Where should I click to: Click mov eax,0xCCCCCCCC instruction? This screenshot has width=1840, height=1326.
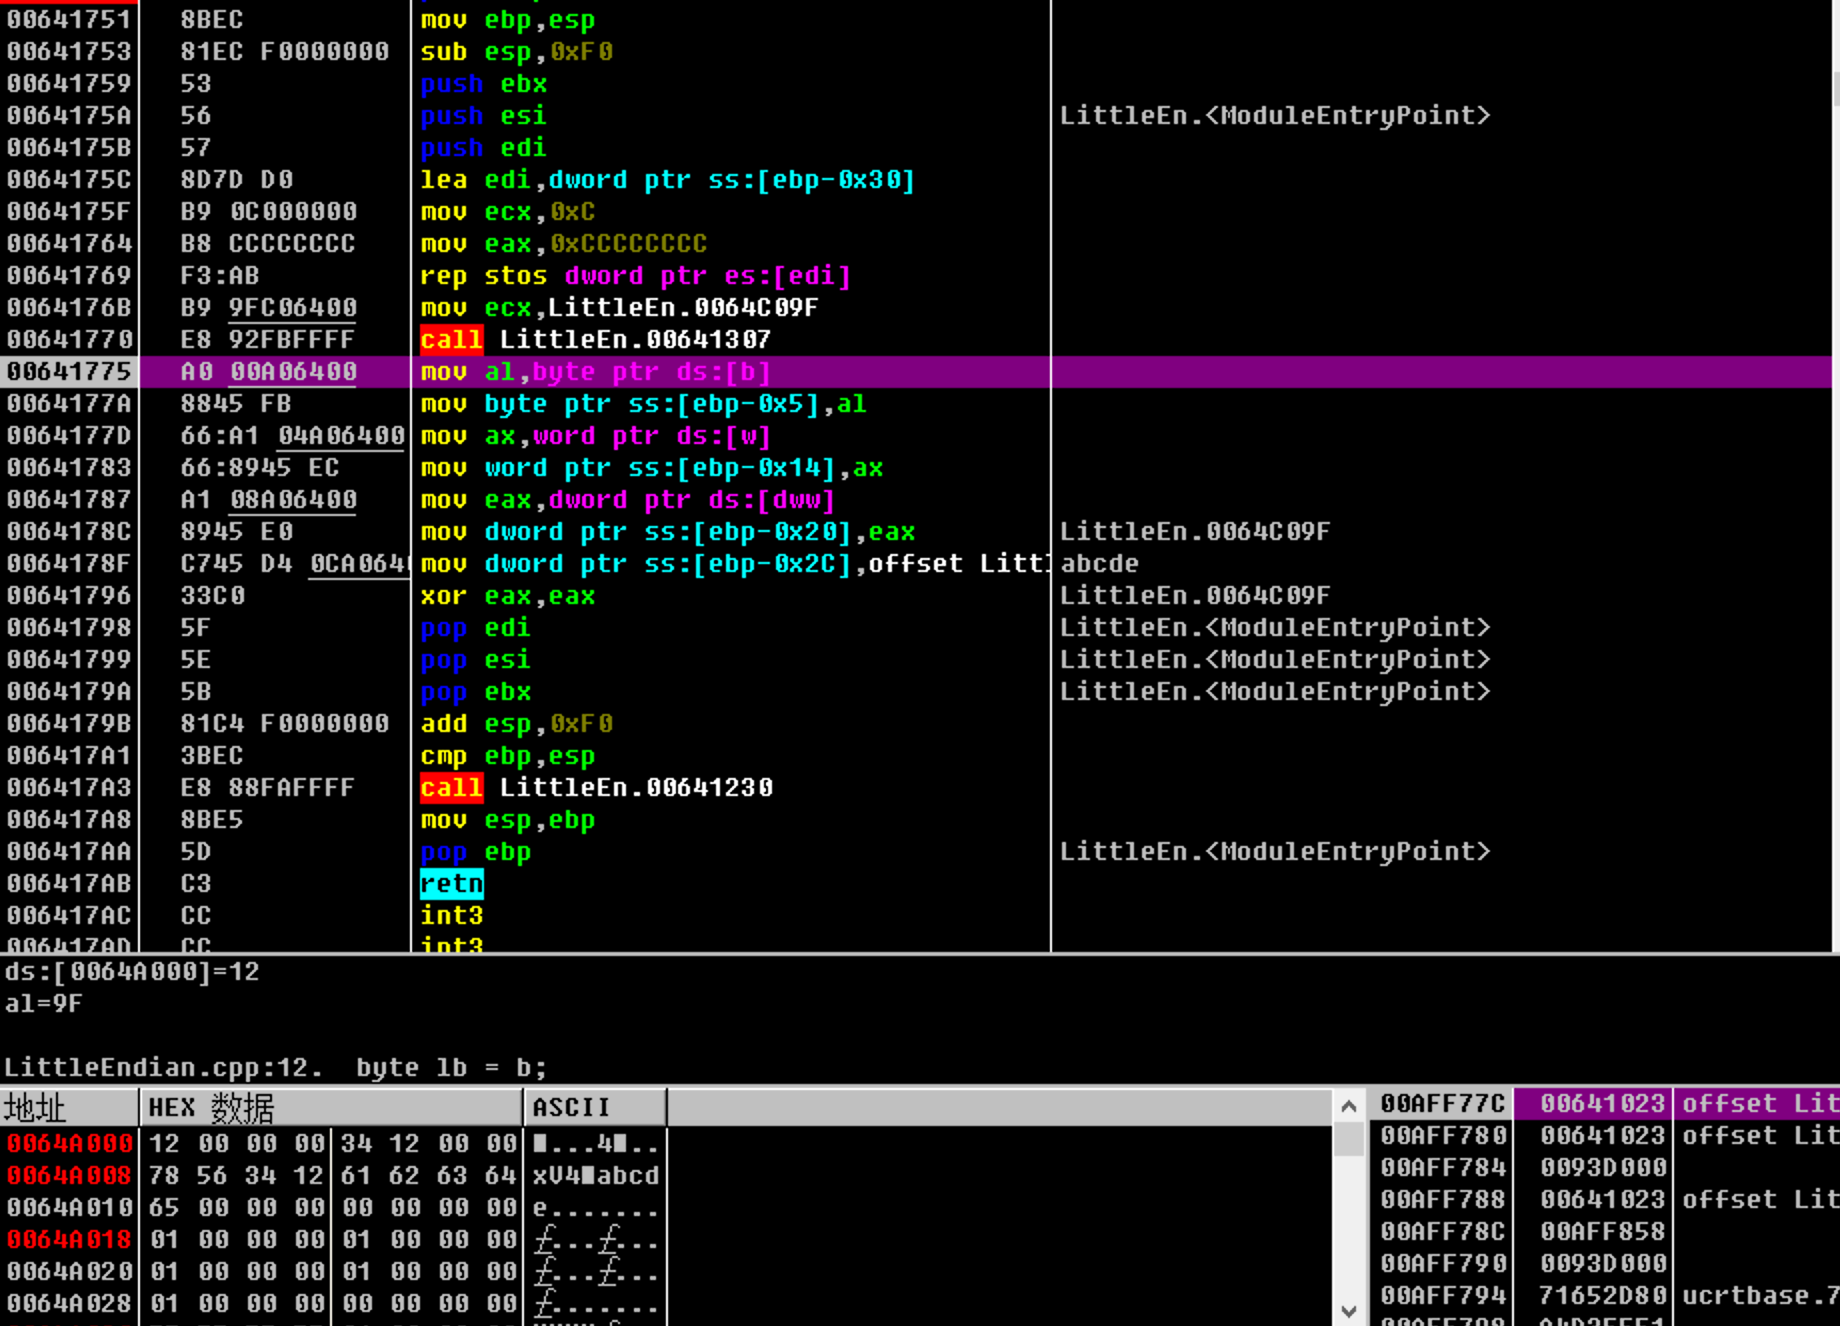point(564,244)
